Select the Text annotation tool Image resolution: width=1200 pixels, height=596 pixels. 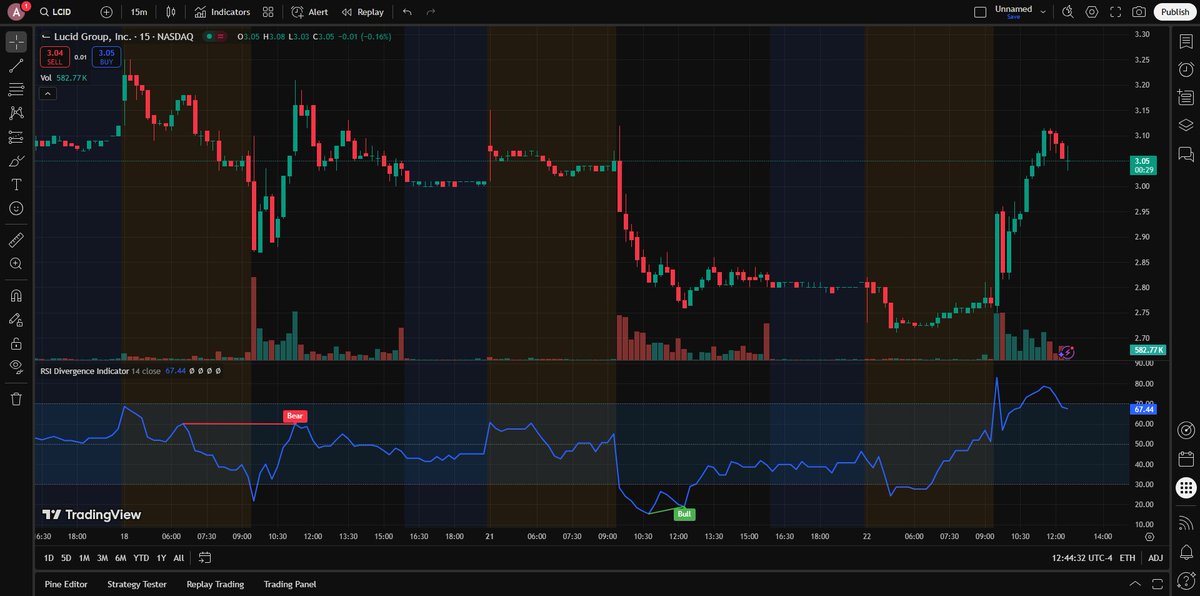point(16,185)
